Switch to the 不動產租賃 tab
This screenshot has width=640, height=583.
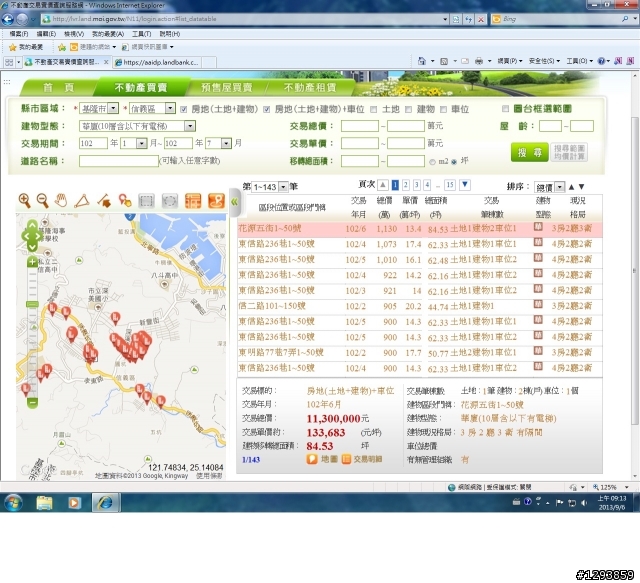[310, 87]
